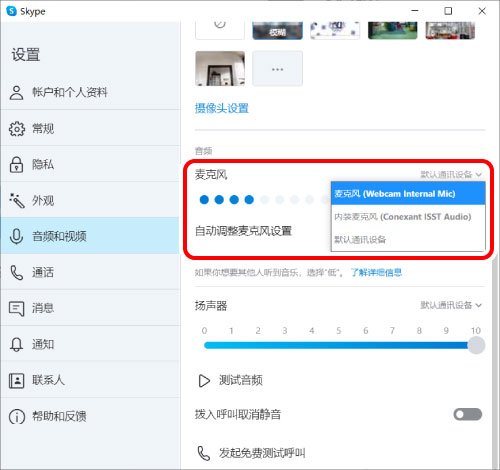The height and width of the screenshot is (470, 500).
Task: Open 帮助和反馈 section
Action: [90, 416]
